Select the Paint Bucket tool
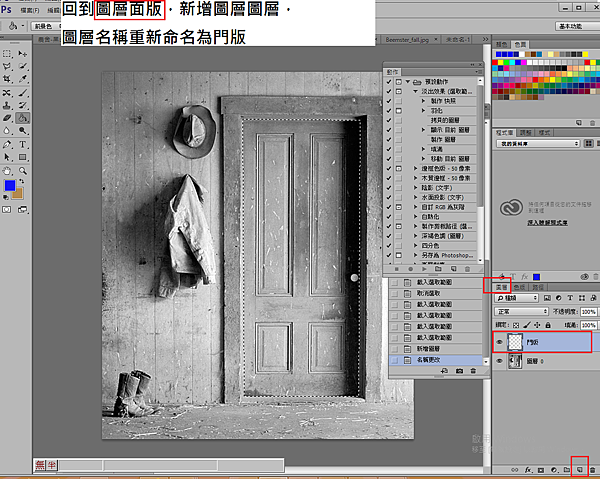The height and width of the screenshot is (479, 600). 23,118
